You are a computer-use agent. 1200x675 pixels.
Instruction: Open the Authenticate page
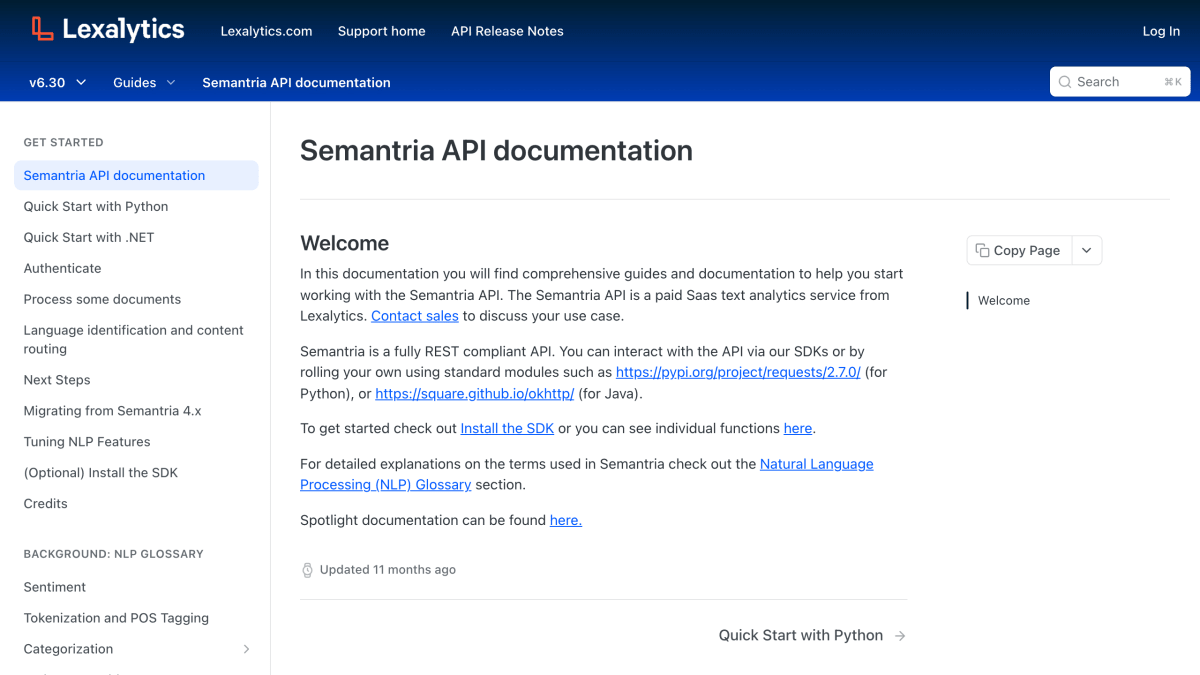(62, 268)
